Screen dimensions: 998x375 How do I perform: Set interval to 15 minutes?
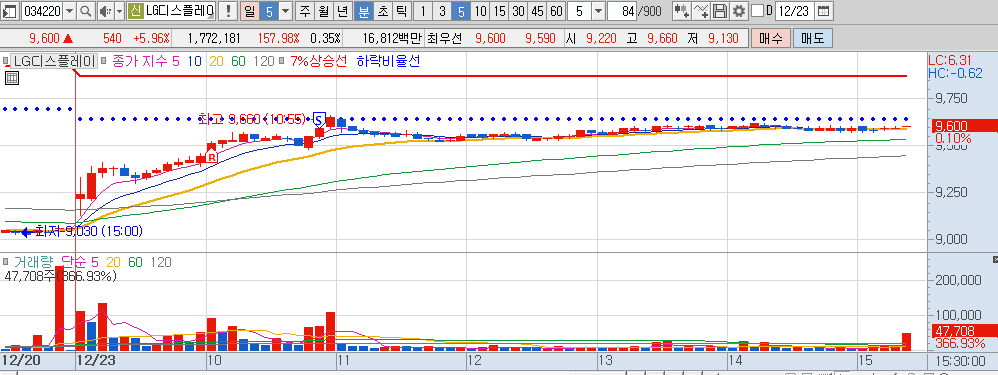click(500, 10)
